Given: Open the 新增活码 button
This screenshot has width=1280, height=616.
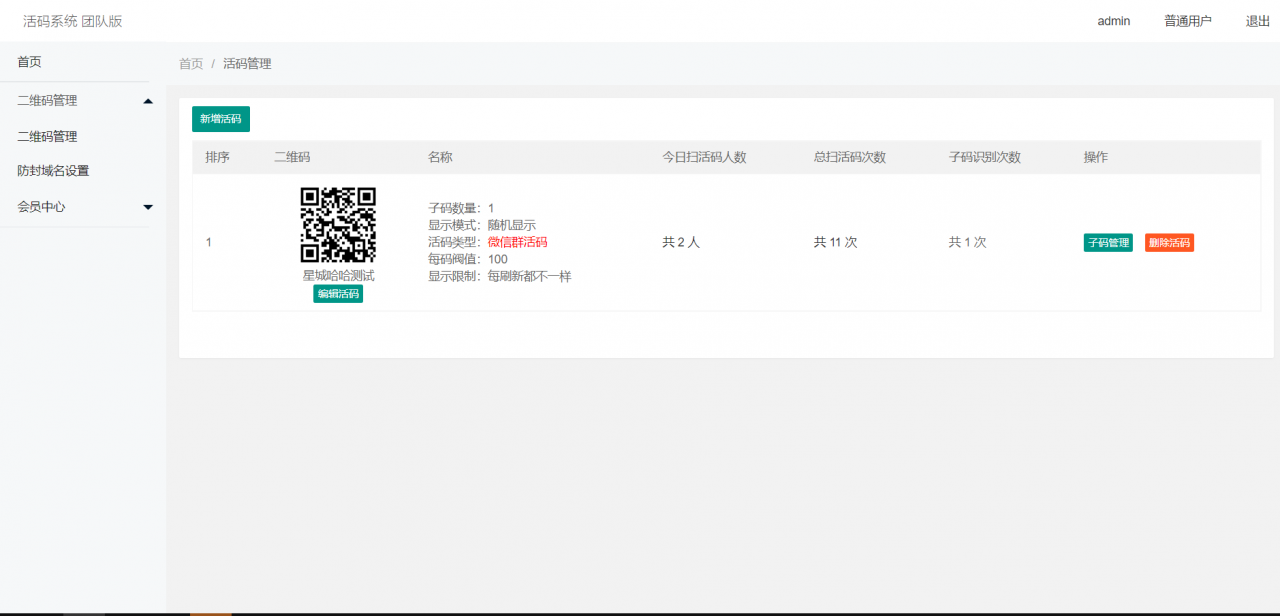Looking at the screenshot, I should pos(220,118).
